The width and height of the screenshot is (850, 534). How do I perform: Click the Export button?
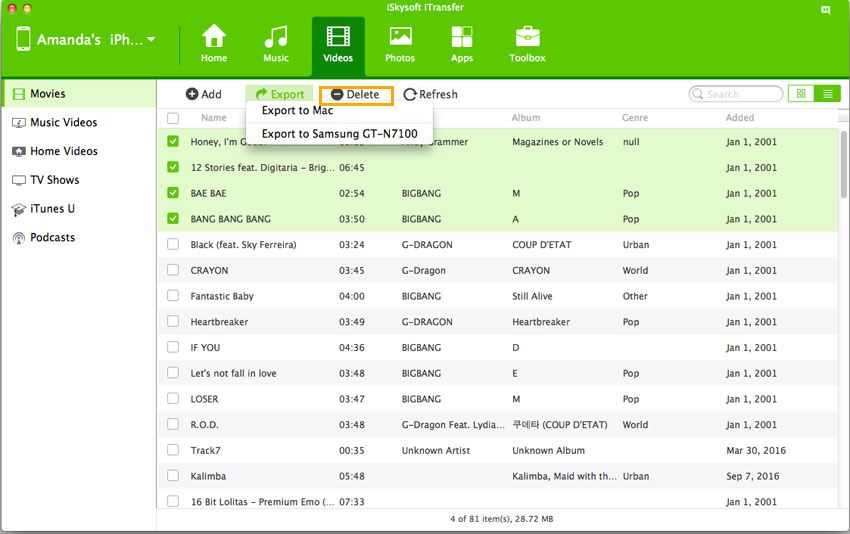tap(279, 94)
